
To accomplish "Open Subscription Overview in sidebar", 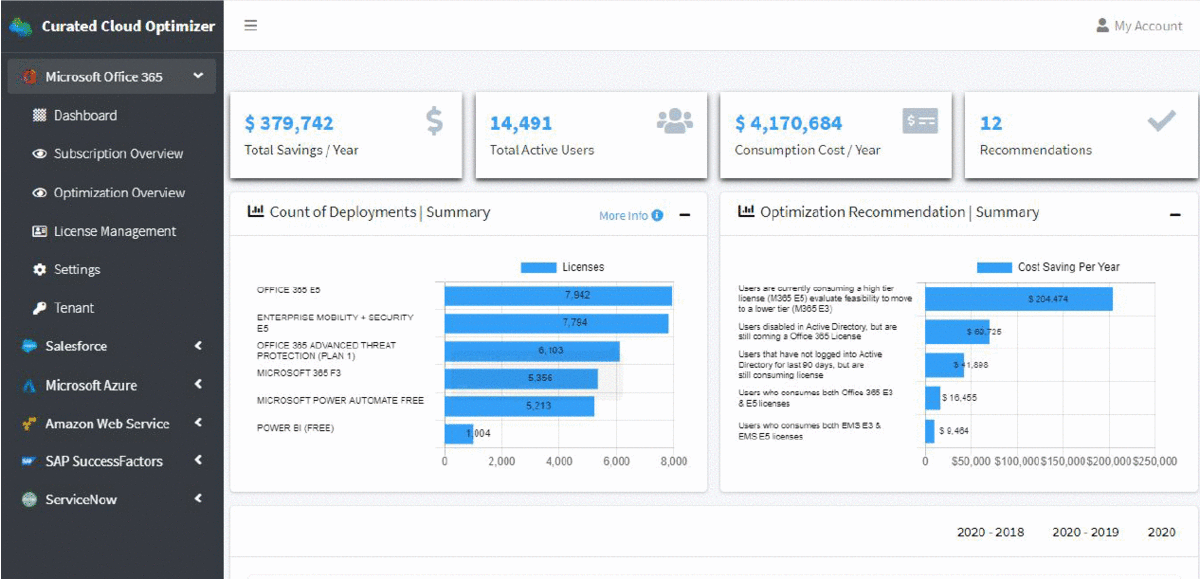I will [118, 154].
